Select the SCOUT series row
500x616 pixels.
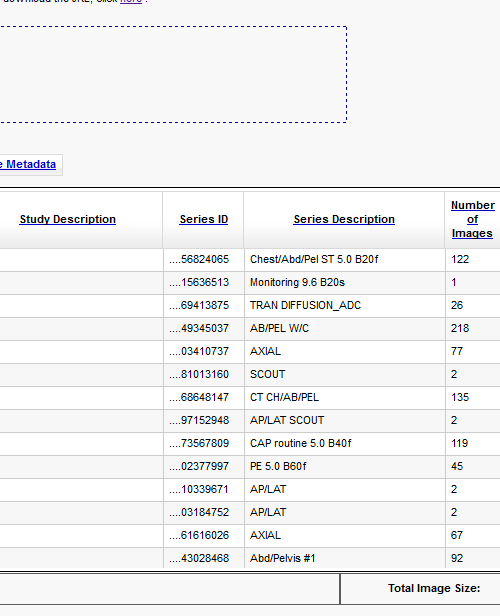point(250,374)
